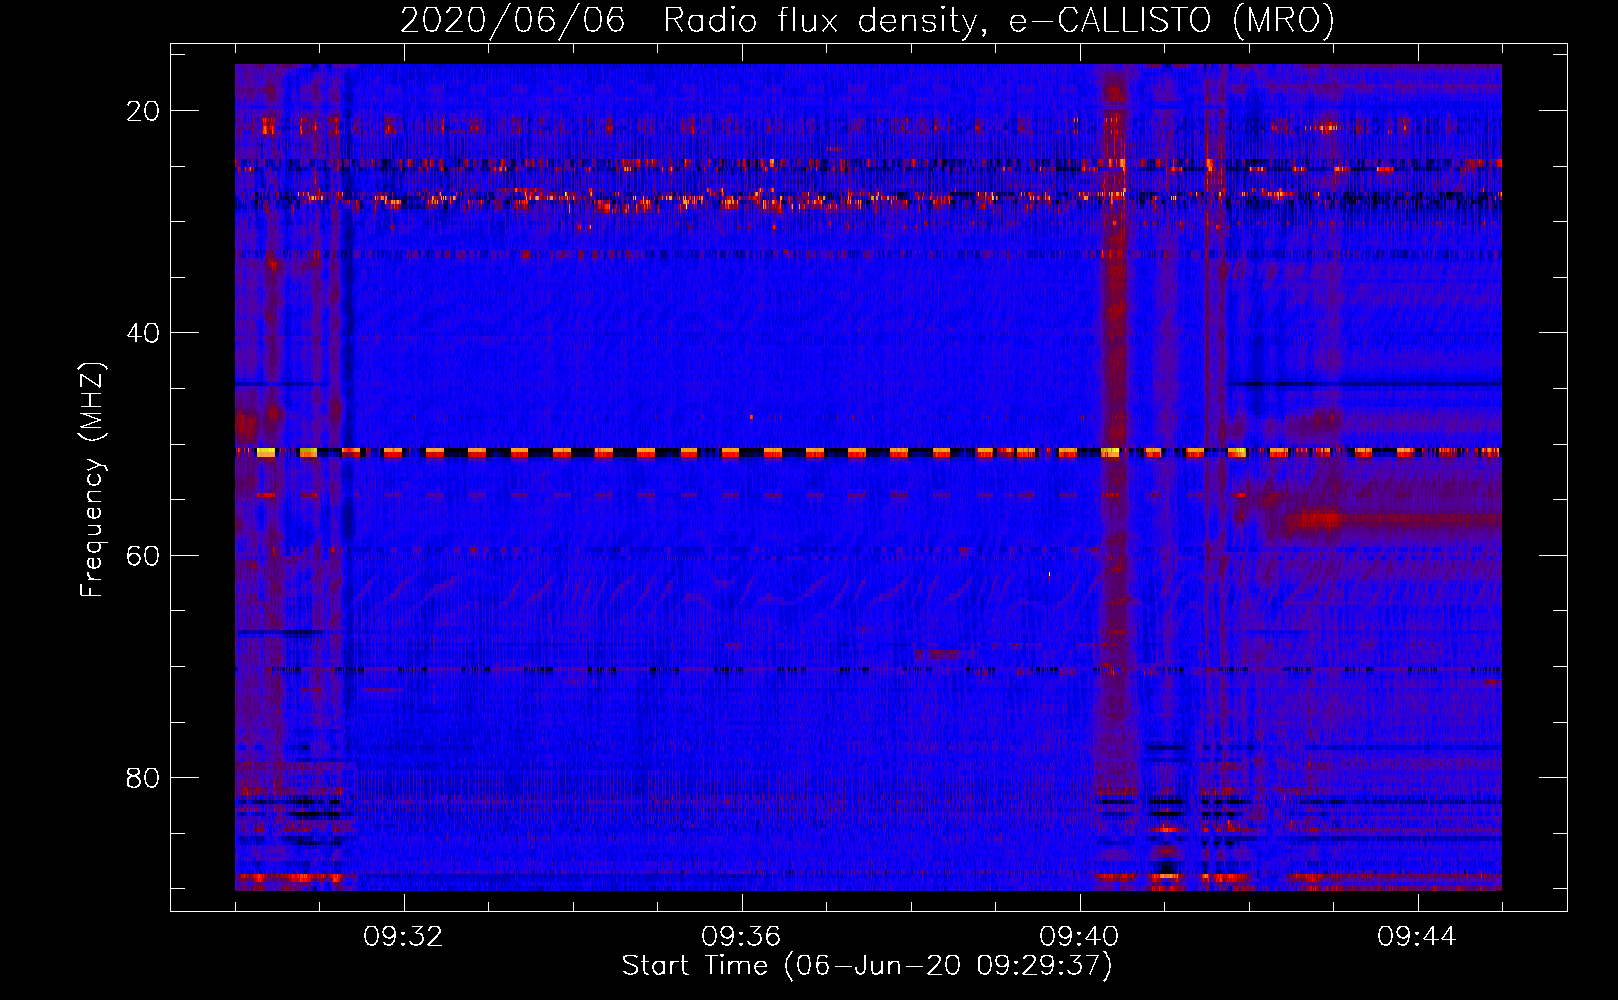The image size is (1618, 1000).
Task: Click the small red streak near 69 MHz
Action: 937,654
